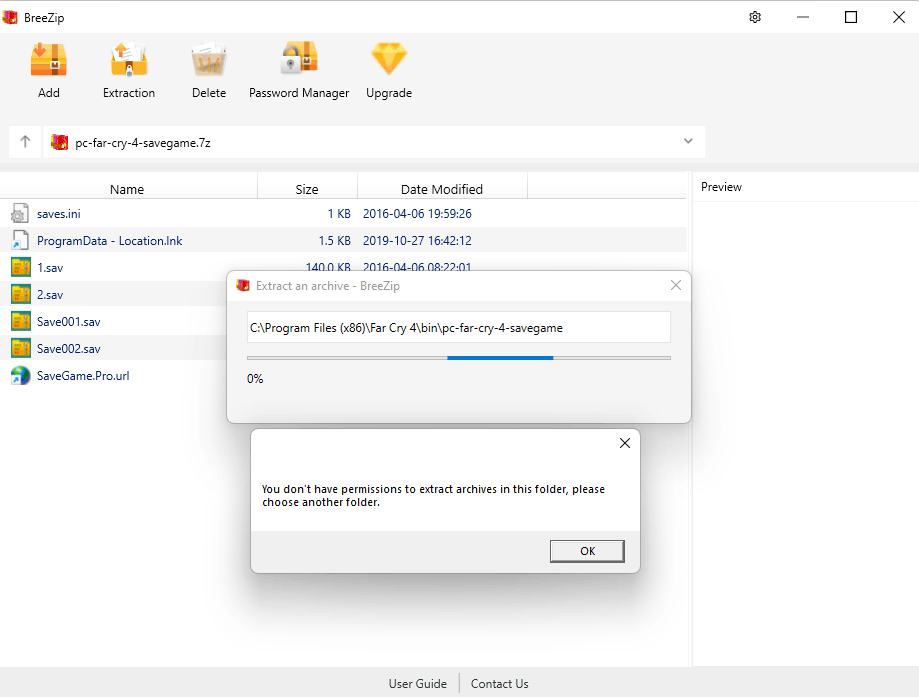The width and height of the screenshot is (919, 697).
Task: Select the 1.sav file name
Action: point(50,267)
